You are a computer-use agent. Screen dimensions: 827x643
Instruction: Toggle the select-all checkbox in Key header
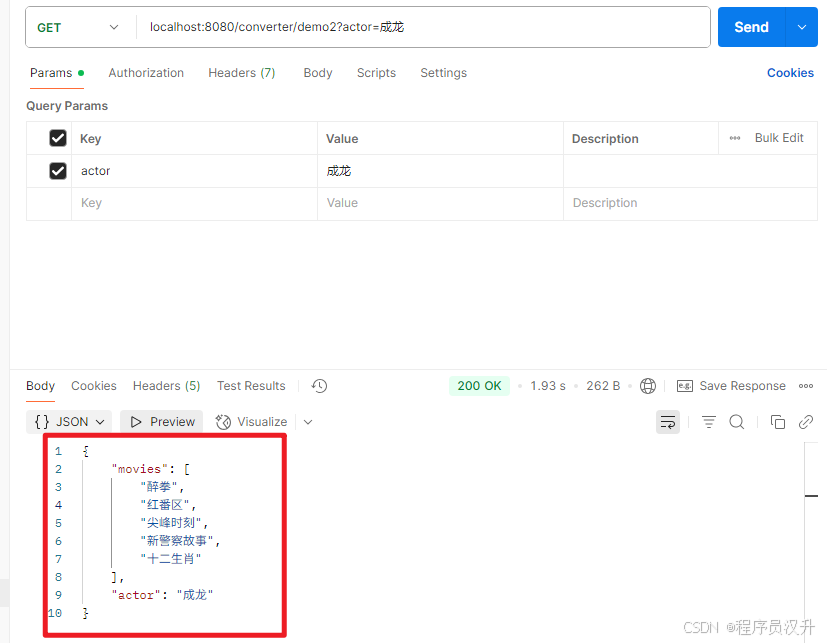(x=58, y=138)
